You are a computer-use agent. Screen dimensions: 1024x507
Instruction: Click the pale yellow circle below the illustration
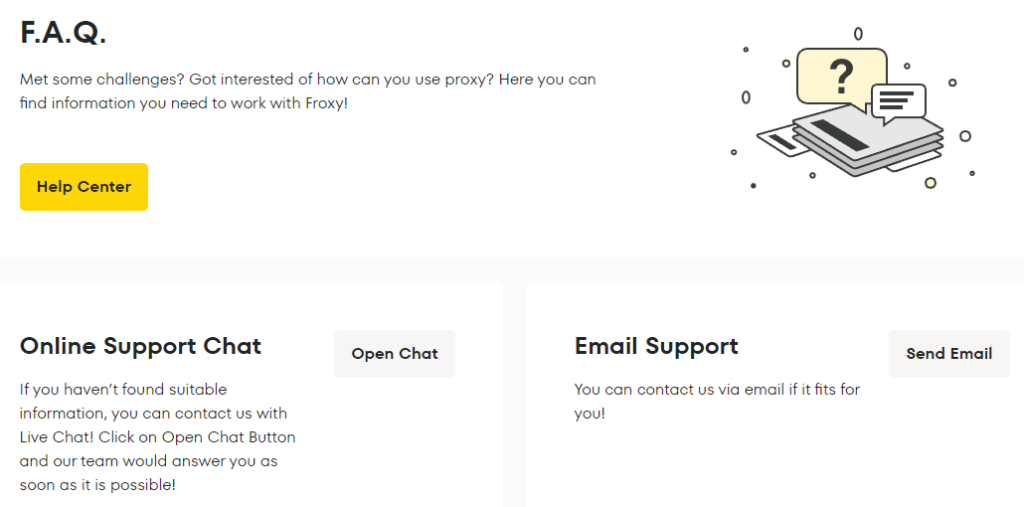930,183
